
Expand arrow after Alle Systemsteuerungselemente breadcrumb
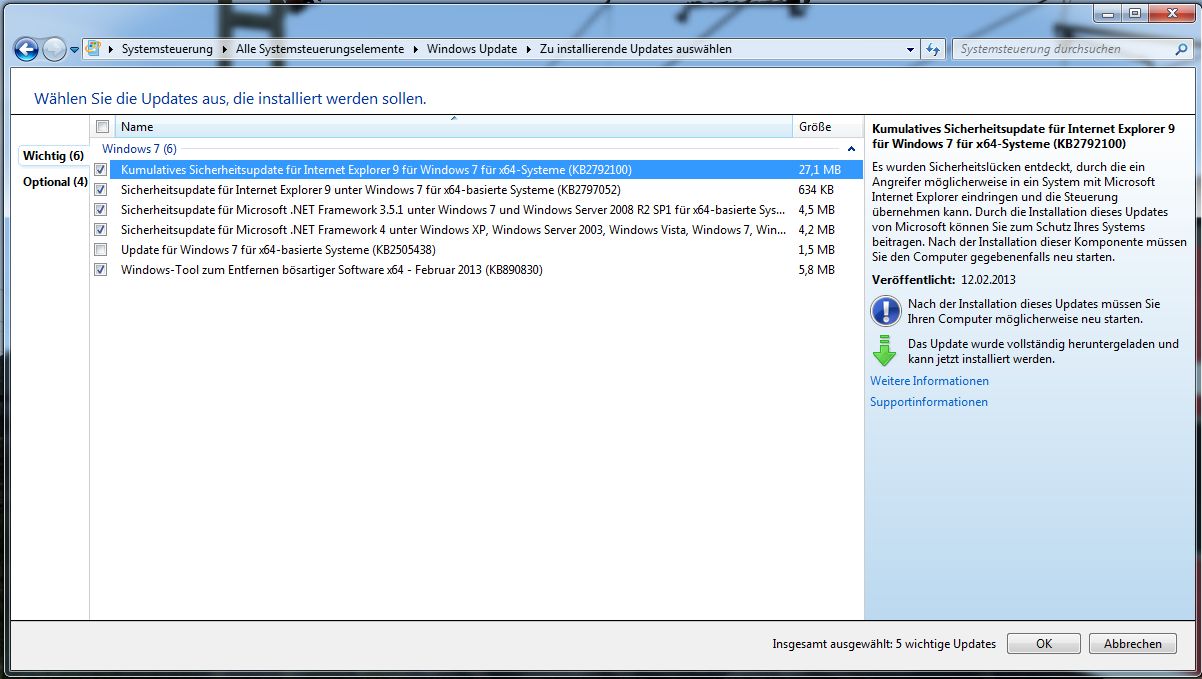[415, 49]
